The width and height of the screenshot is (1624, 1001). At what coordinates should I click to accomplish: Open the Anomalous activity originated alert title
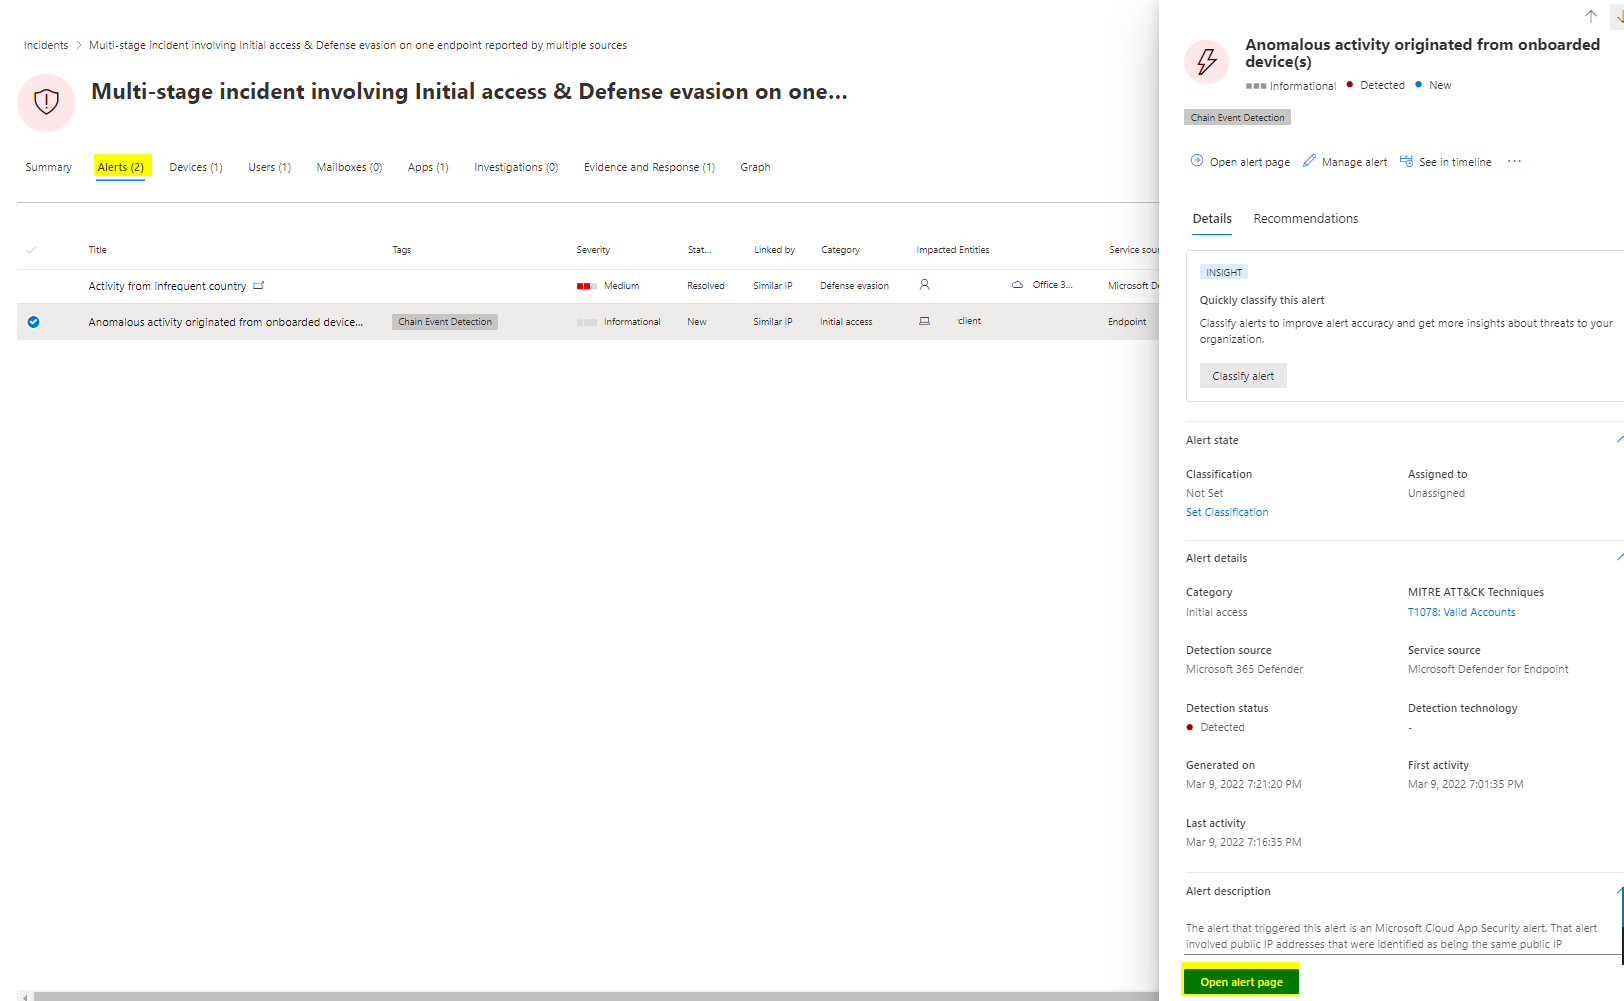(226, 322)
